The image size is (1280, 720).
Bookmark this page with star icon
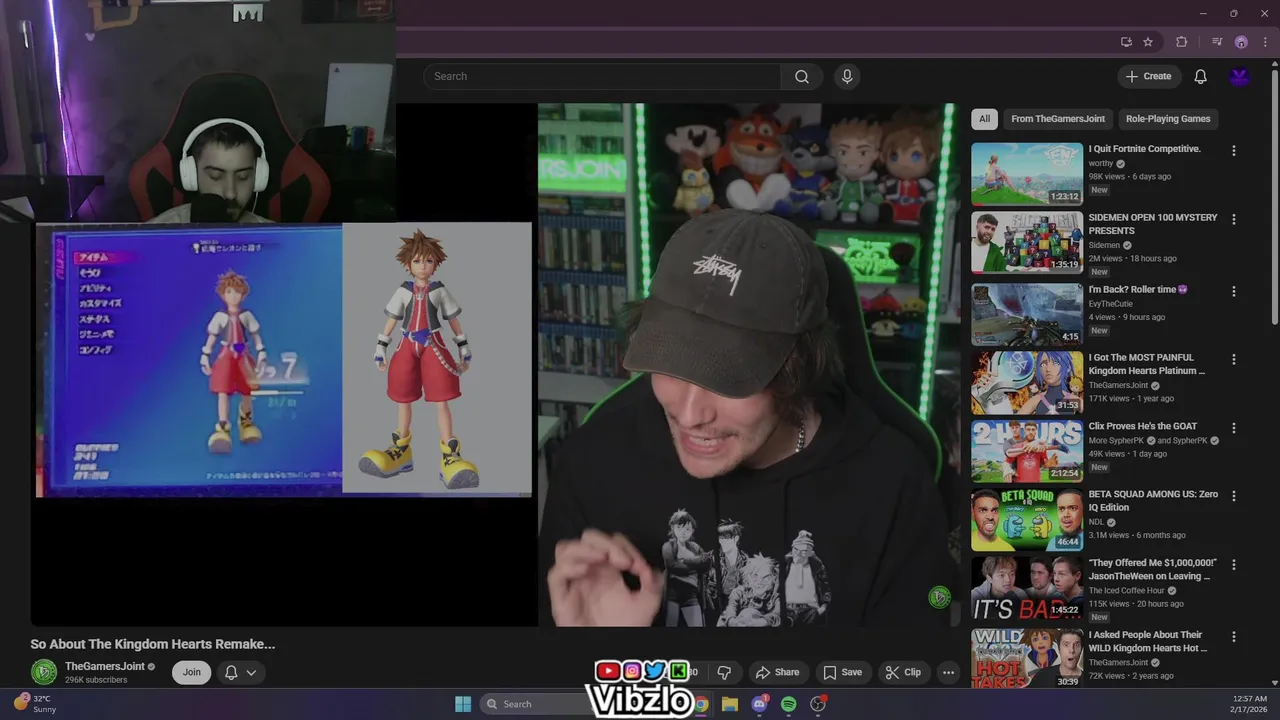tap(1148, 42)
